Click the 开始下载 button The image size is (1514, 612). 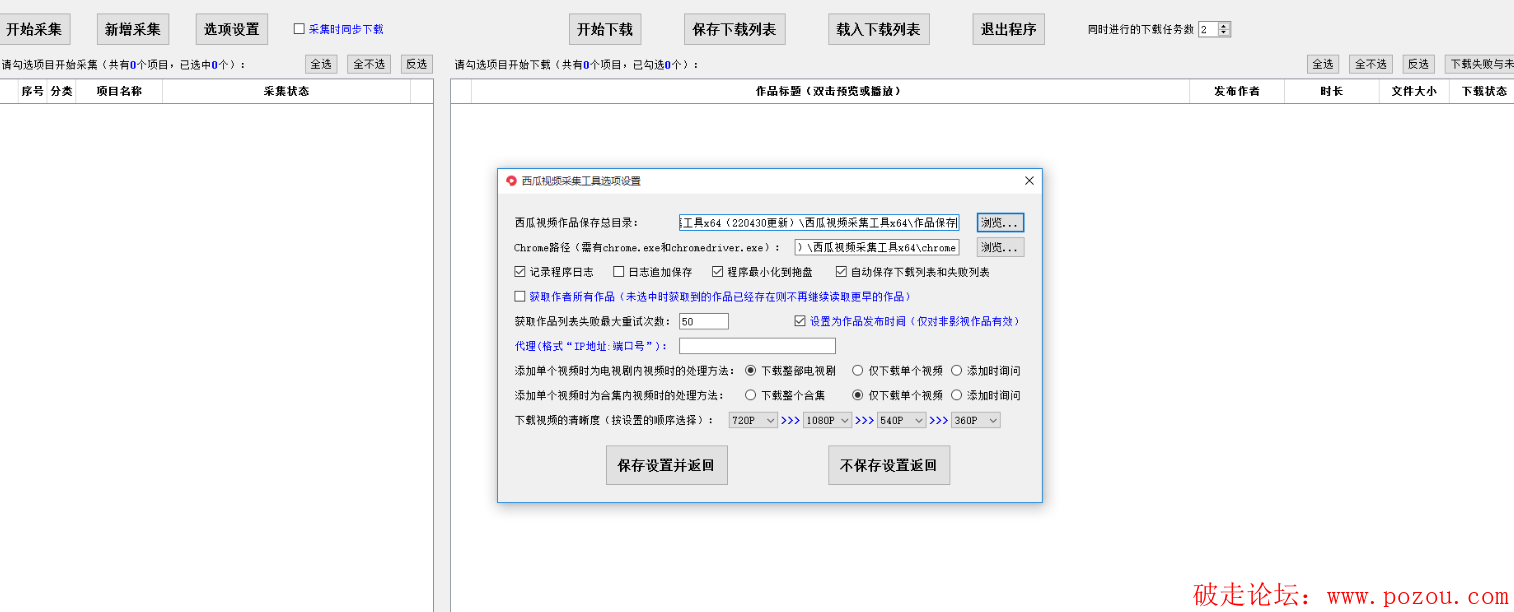pyautogui.click(x=605, y=29)
